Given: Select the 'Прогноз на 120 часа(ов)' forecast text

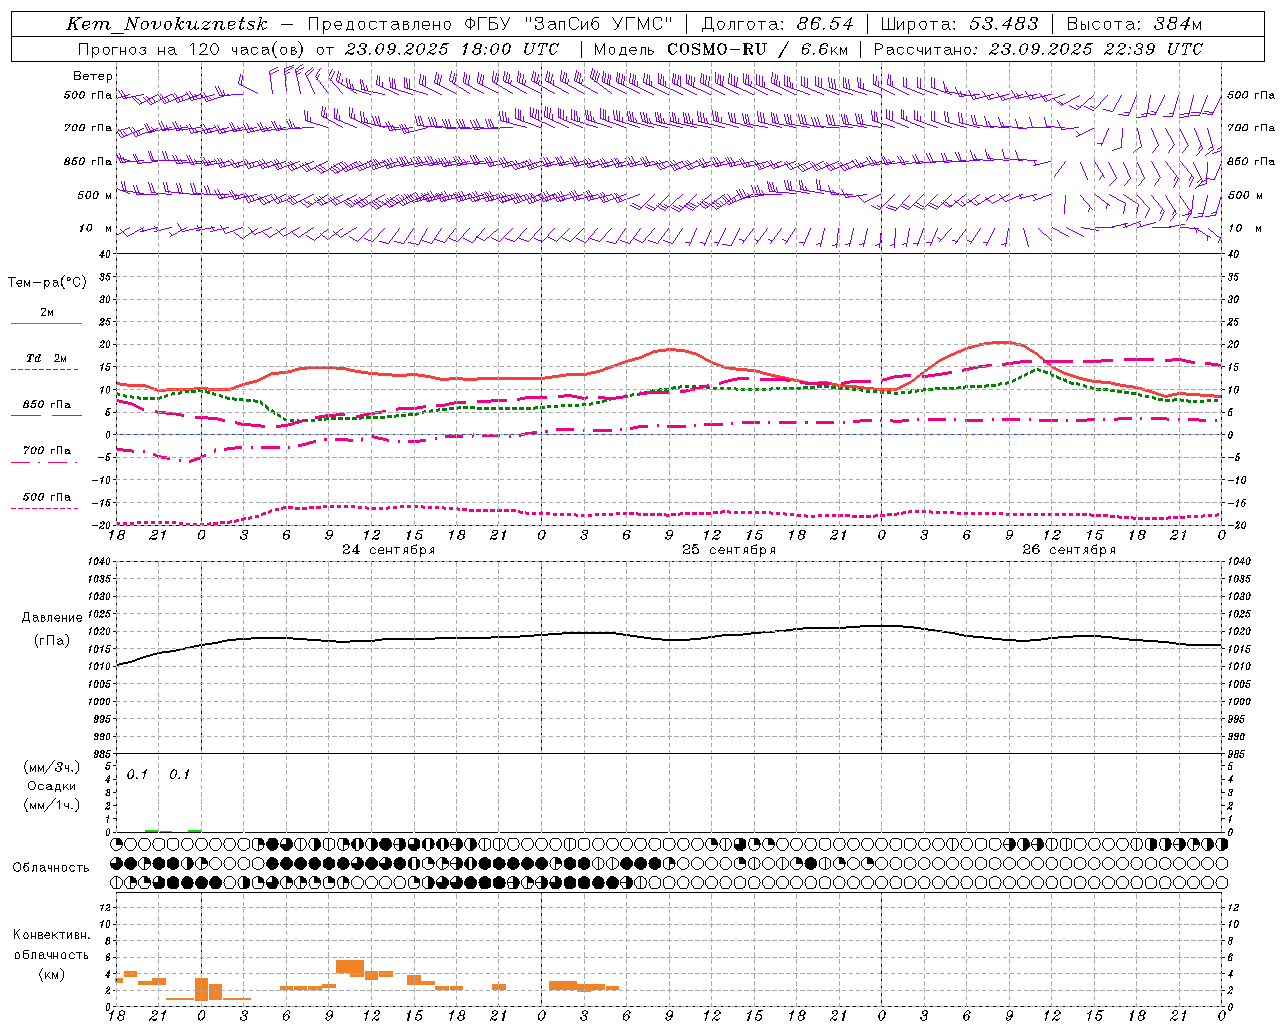Looking at the screenshot, I should 192,49.
